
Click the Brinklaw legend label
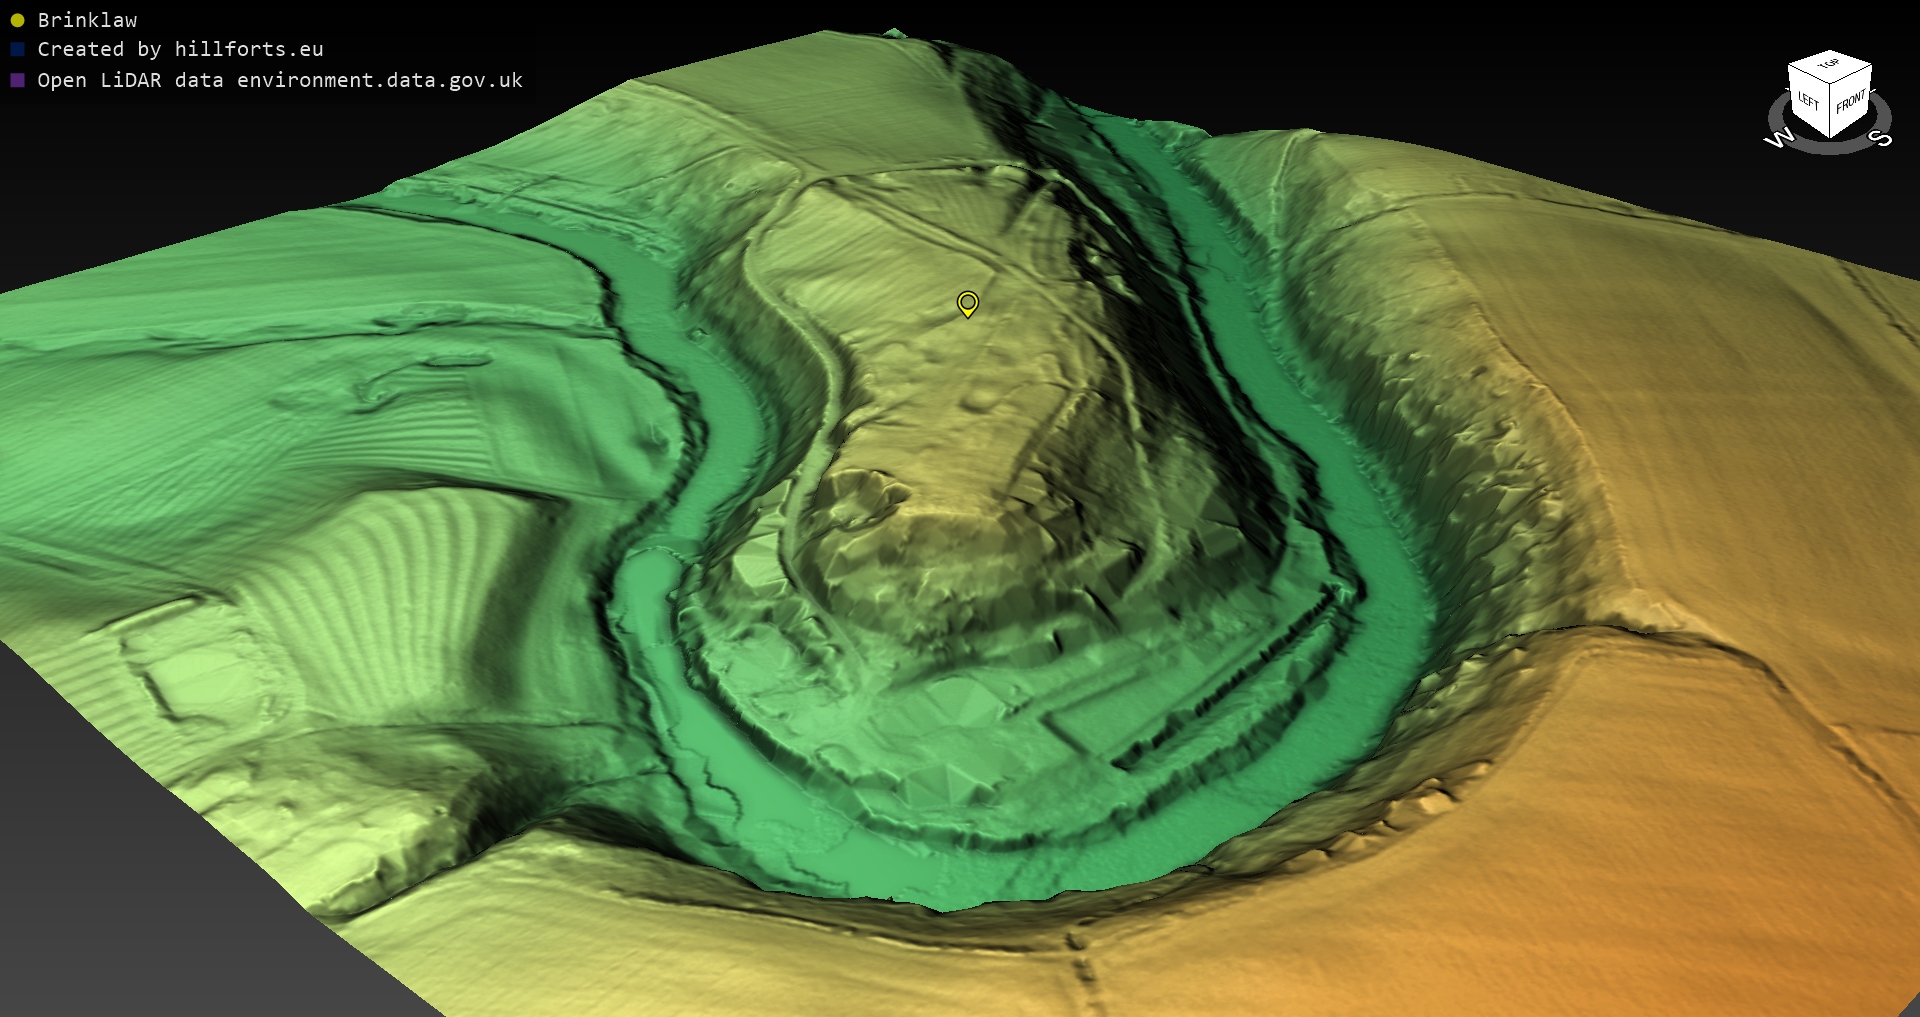tap(87, 20)
